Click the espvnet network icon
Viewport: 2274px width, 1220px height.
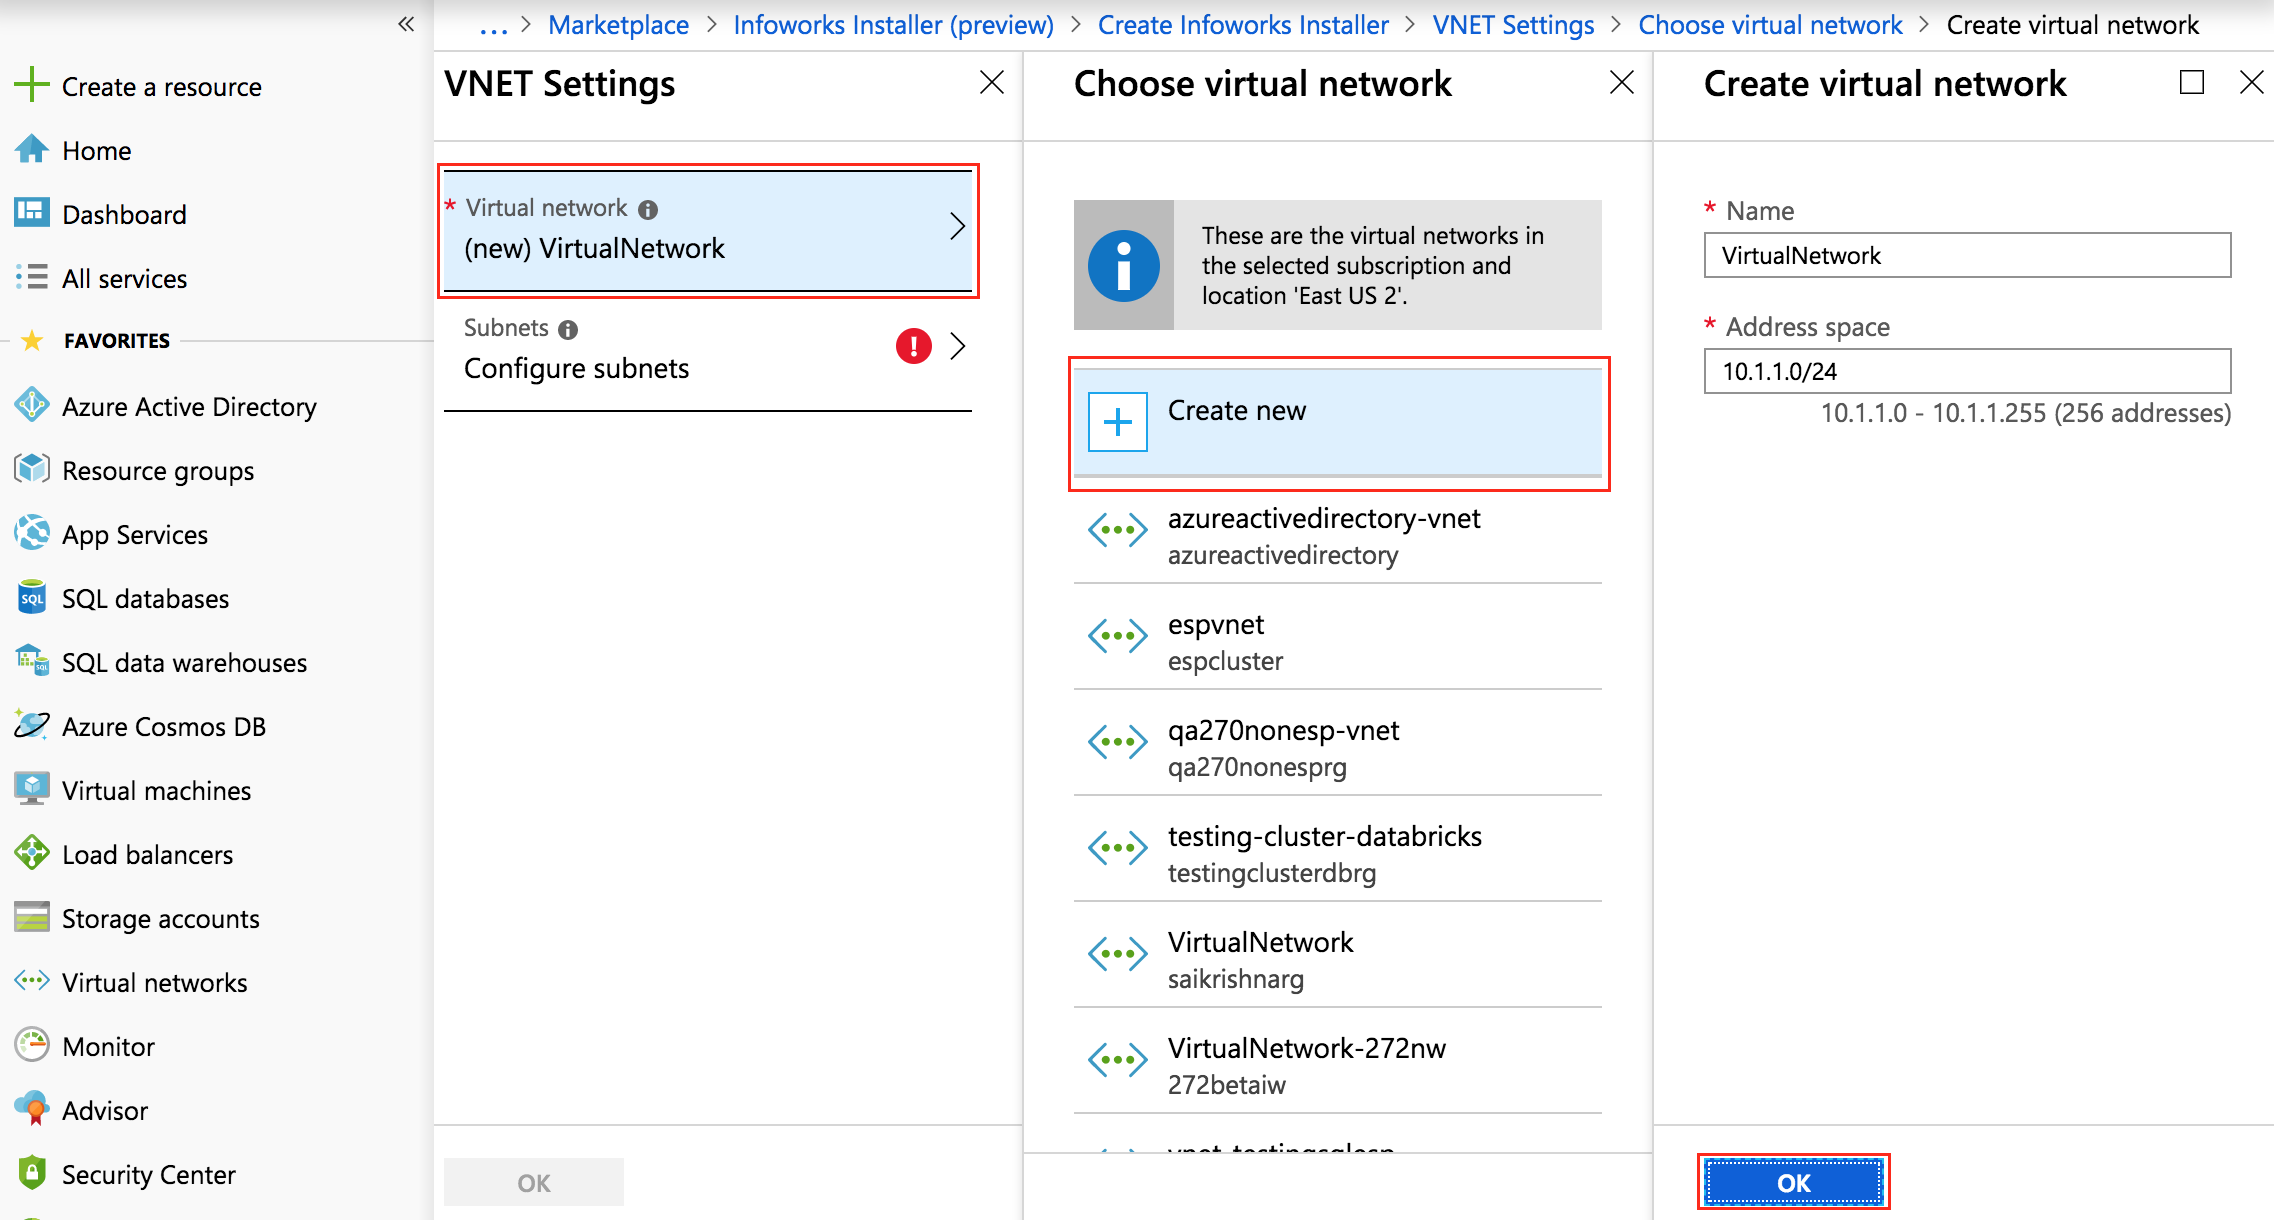(1118, 636)
